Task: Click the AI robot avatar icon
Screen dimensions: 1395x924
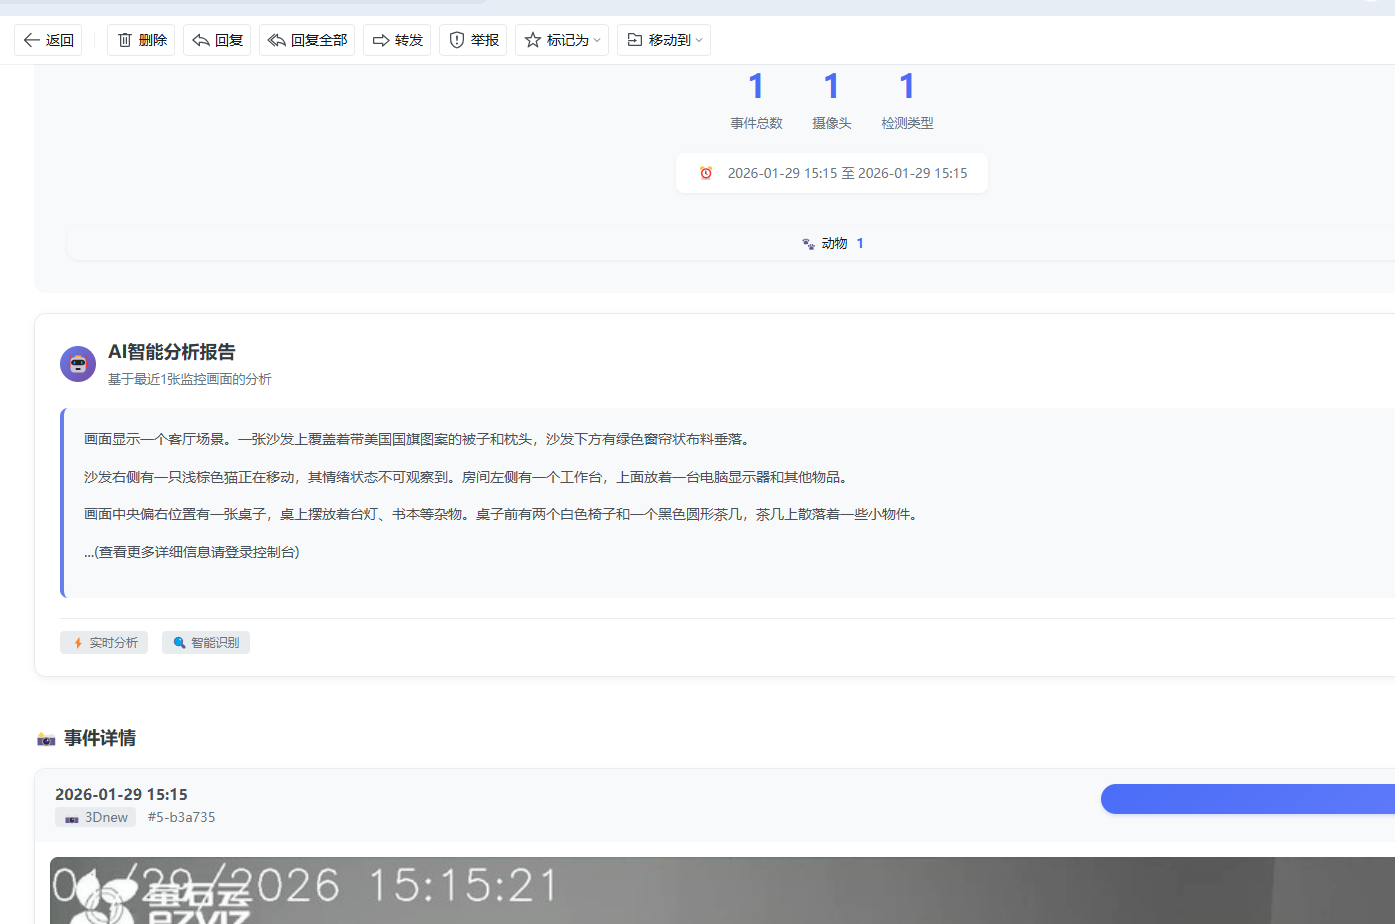Action: [78, 364]
